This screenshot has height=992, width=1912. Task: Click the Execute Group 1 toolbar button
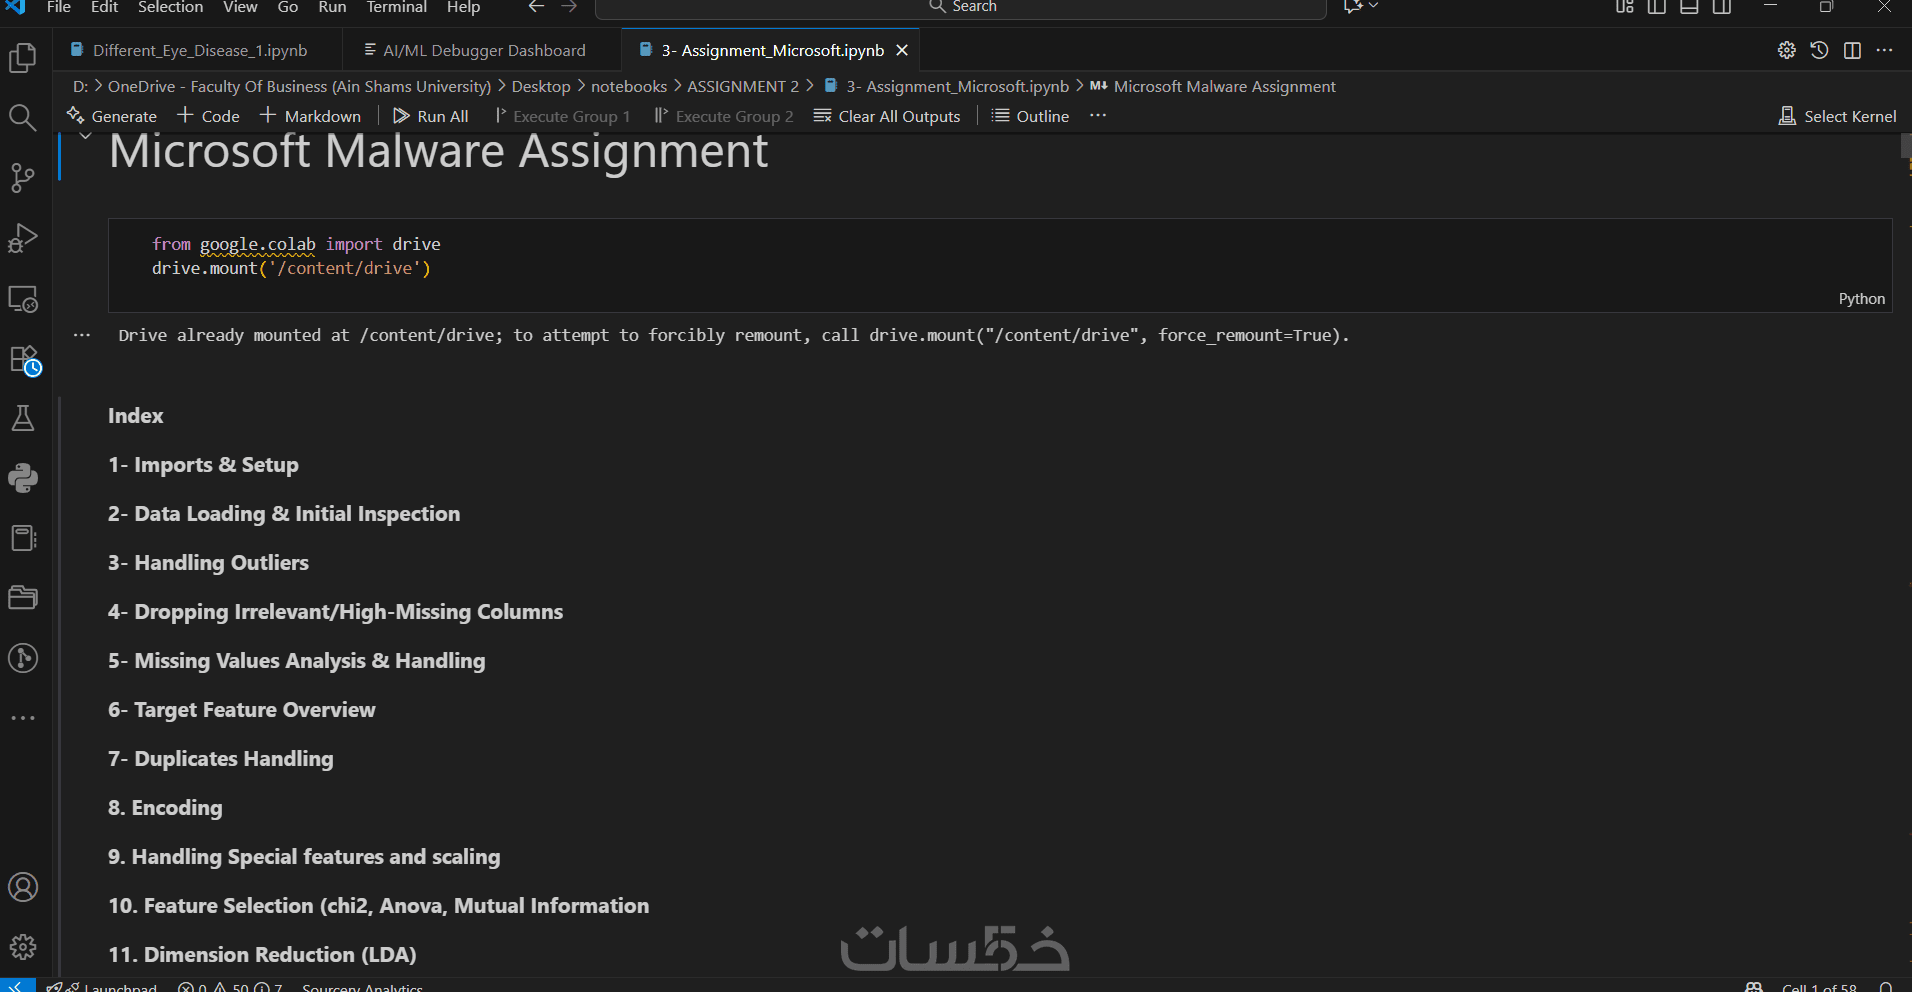click(x=562, y=116)
